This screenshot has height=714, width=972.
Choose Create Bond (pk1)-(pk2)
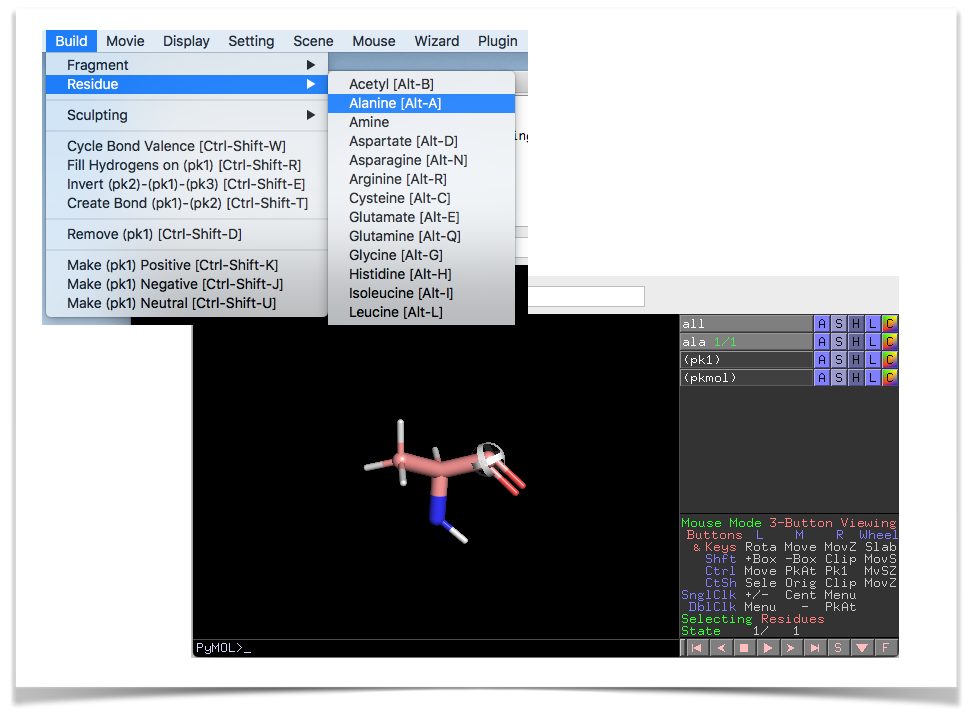(x=187, y=203)
